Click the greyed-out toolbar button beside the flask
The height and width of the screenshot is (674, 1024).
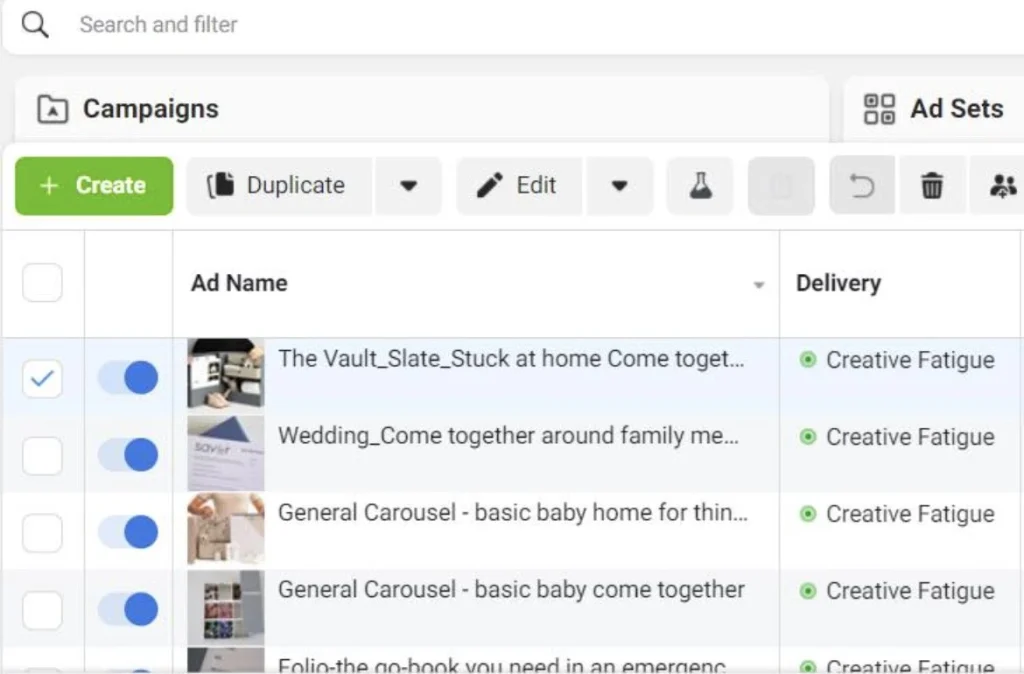[781, 186]
